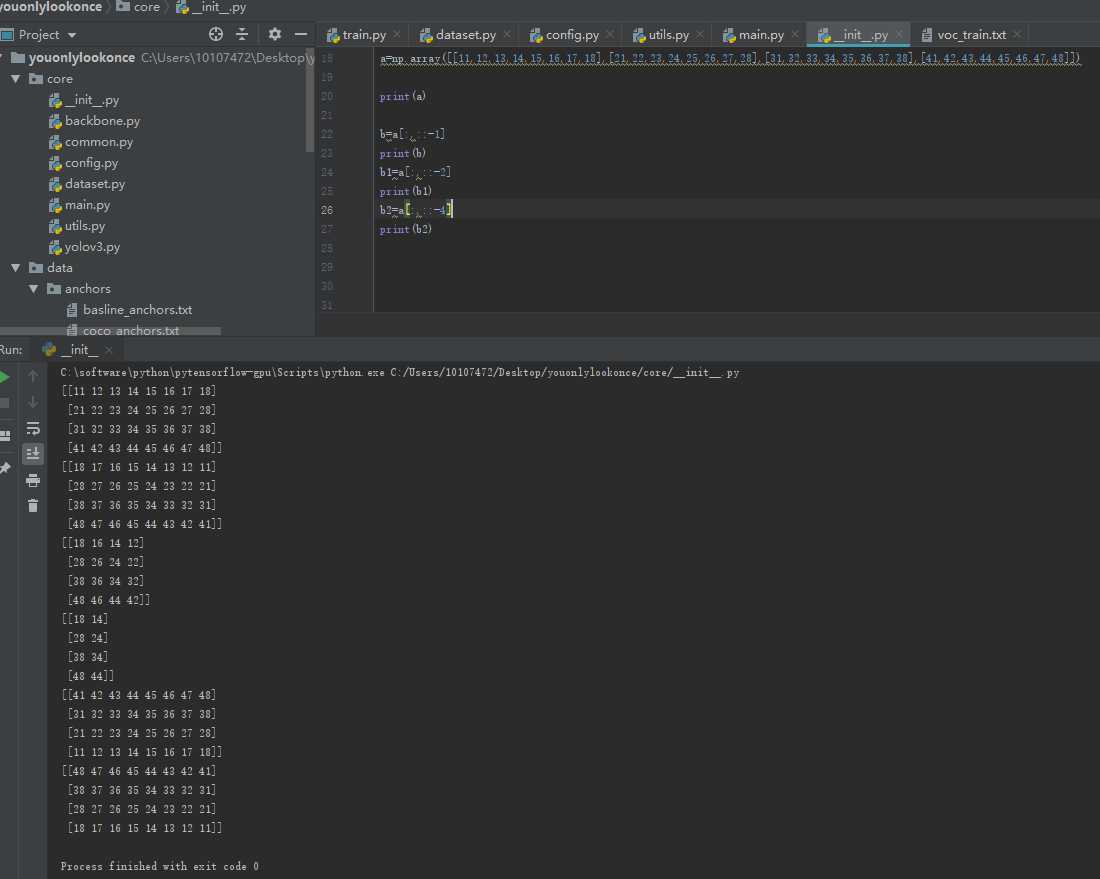1100x879 pixels.
Task: Click console row '[48 44]]'
Action: pyautogui.click(x=90, y=676)
